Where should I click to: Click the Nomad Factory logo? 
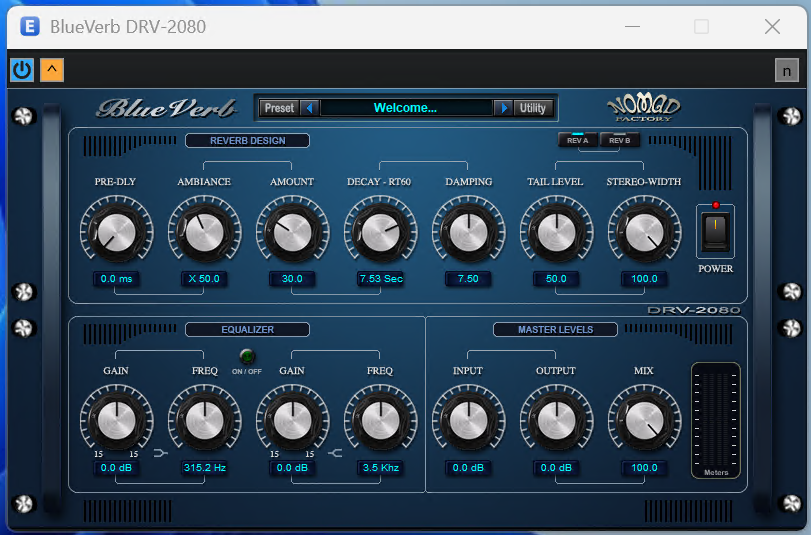click(643, 108)
